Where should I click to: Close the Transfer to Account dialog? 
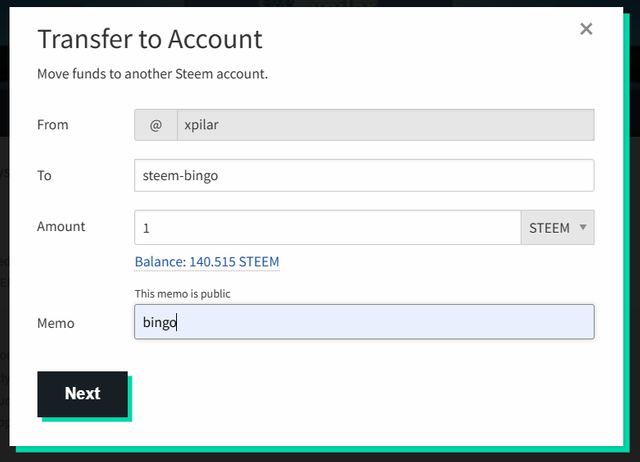(586, 29)
